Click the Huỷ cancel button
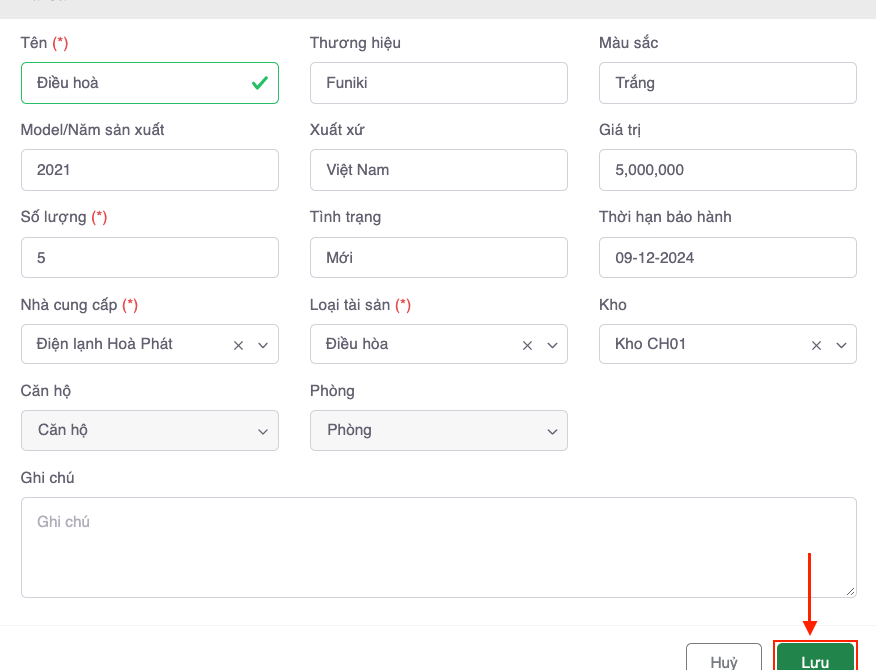Image resolution: width=876 pixels, height=670 pixels. pyautogui.click(x=723, y=660)
